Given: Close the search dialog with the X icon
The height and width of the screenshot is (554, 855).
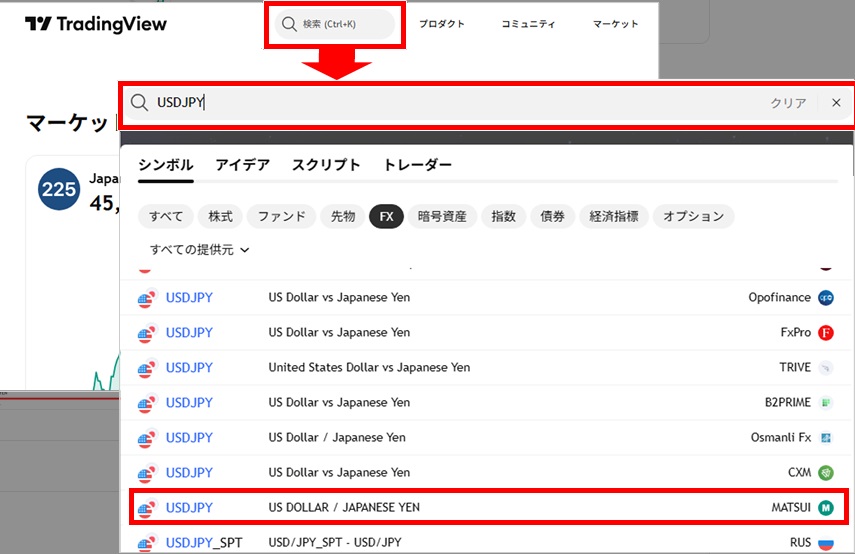Looking at the screenshot, I should pyautogui.click(x=836, y=103).
